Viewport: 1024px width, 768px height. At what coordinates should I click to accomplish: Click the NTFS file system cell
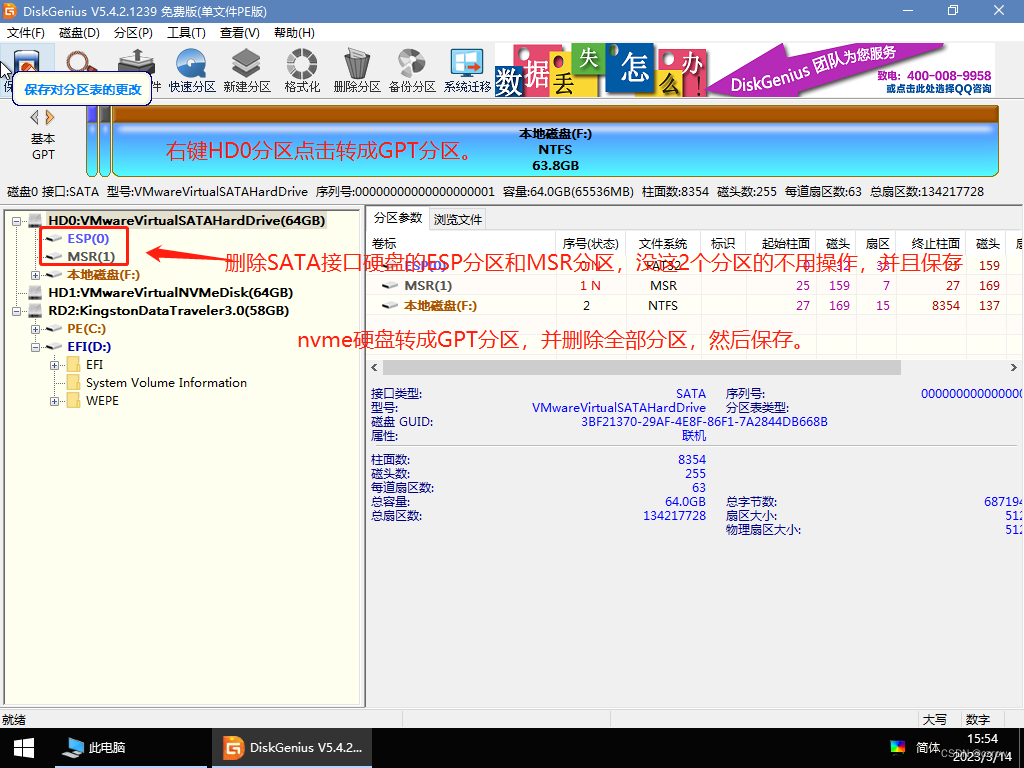click(663, 306)
